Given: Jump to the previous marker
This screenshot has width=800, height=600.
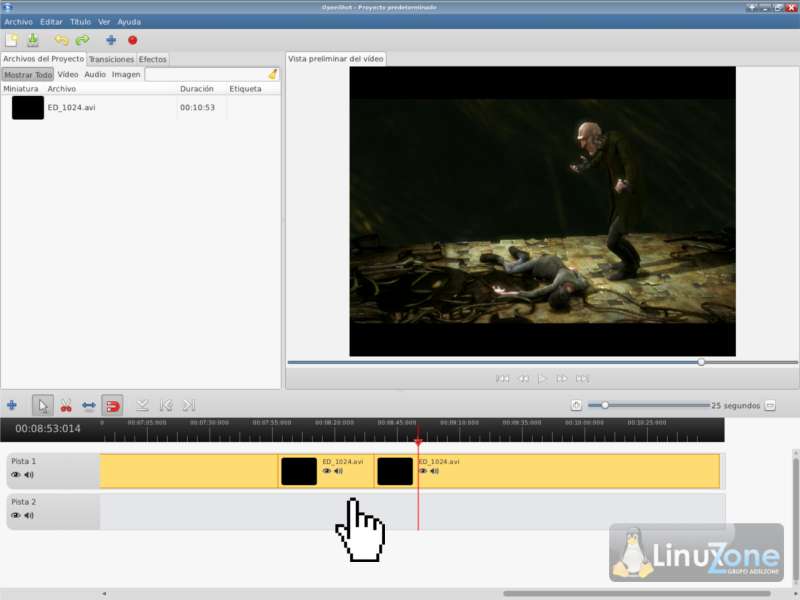Looking at the screenshot, I should pyautogui.click(x=166, y=406).
